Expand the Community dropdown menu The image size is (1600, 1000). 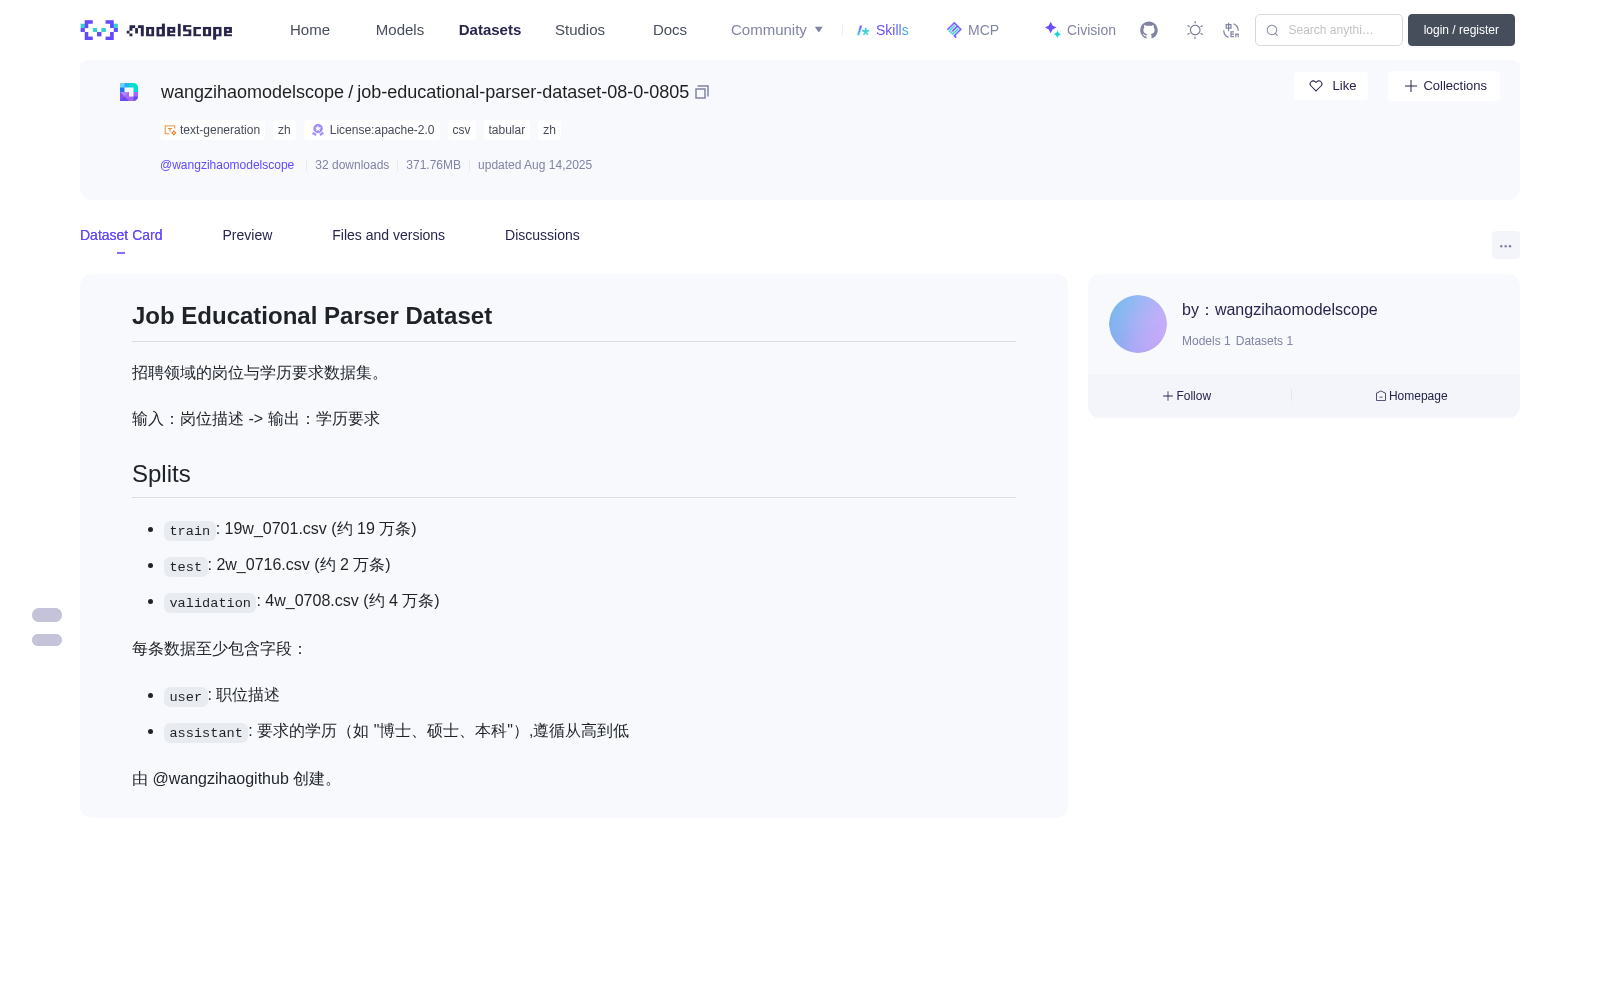[x=777, y=30]
